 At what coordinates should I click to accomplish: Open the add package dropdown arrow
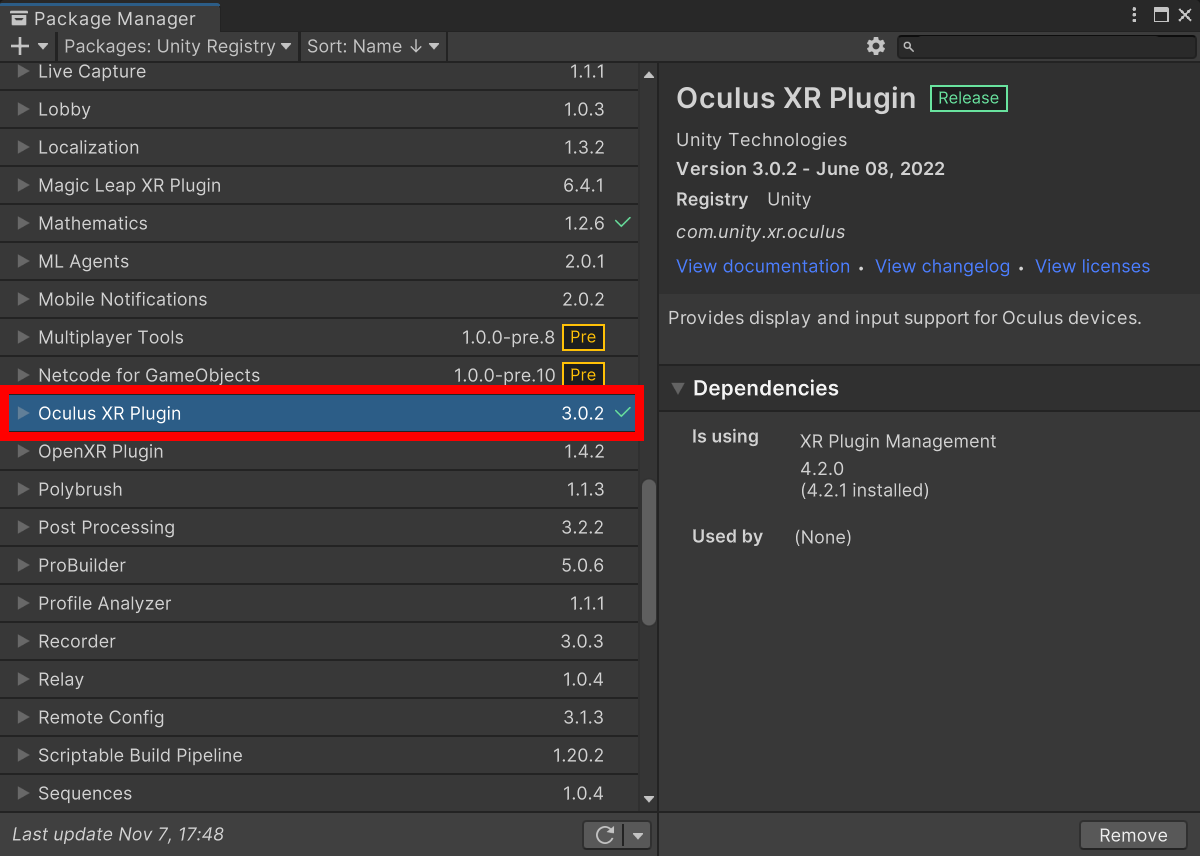(x=43, y=46)
